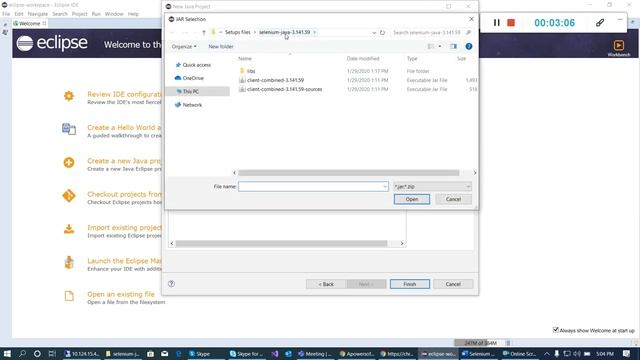Refresh the folder listing
This screenshot has height=360, width=640.
pos(382,32)
